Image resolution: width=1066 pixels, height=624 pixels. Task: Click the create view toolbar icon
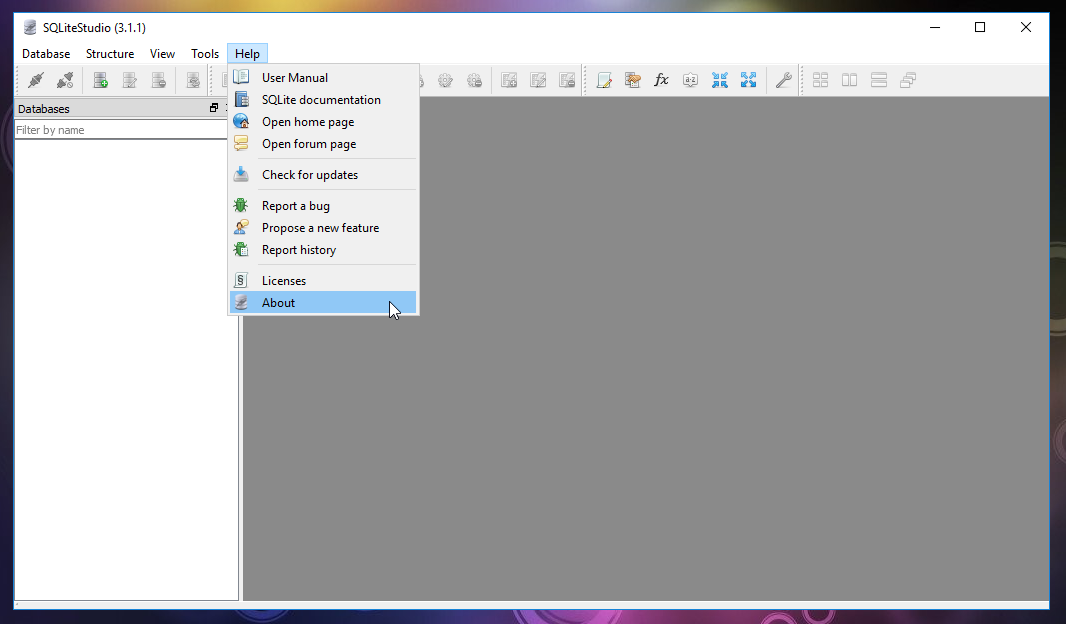509,80
